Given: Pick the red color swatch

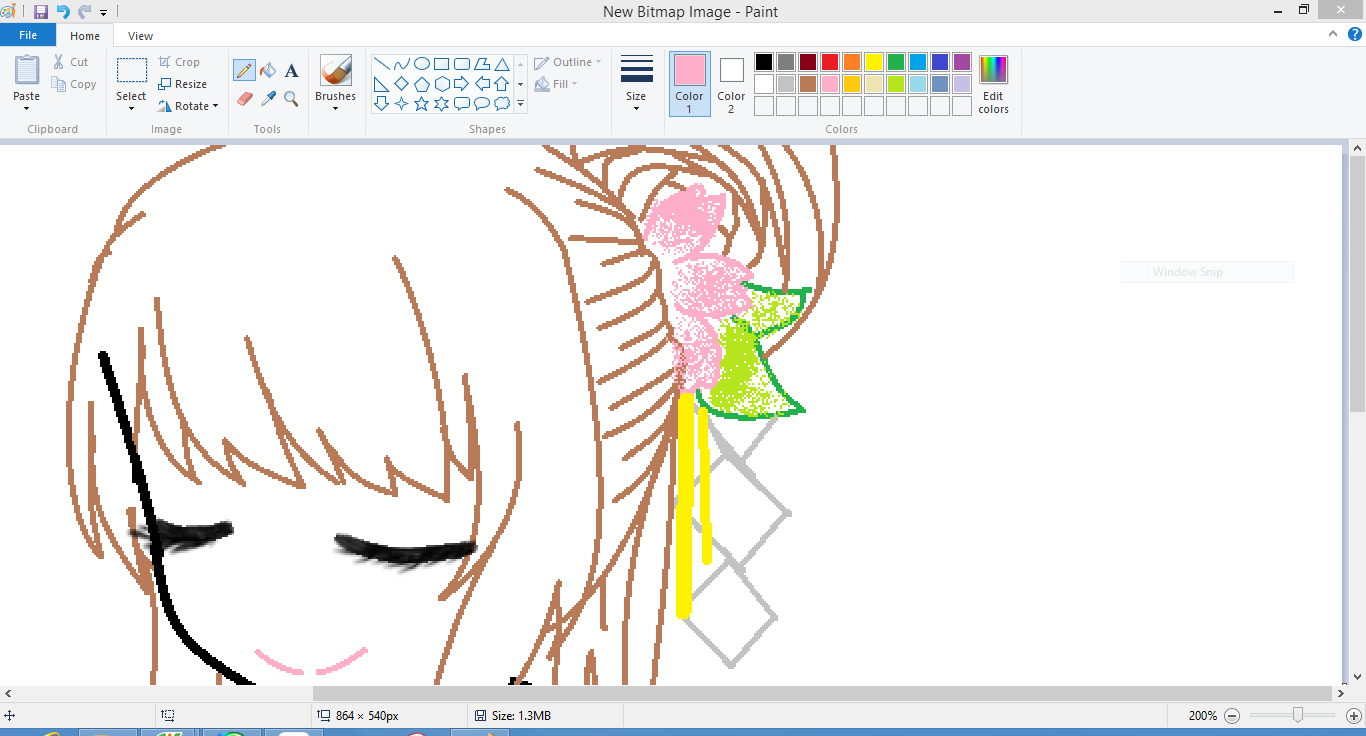Looking at the screenshot, I should (x=830, y=62).
